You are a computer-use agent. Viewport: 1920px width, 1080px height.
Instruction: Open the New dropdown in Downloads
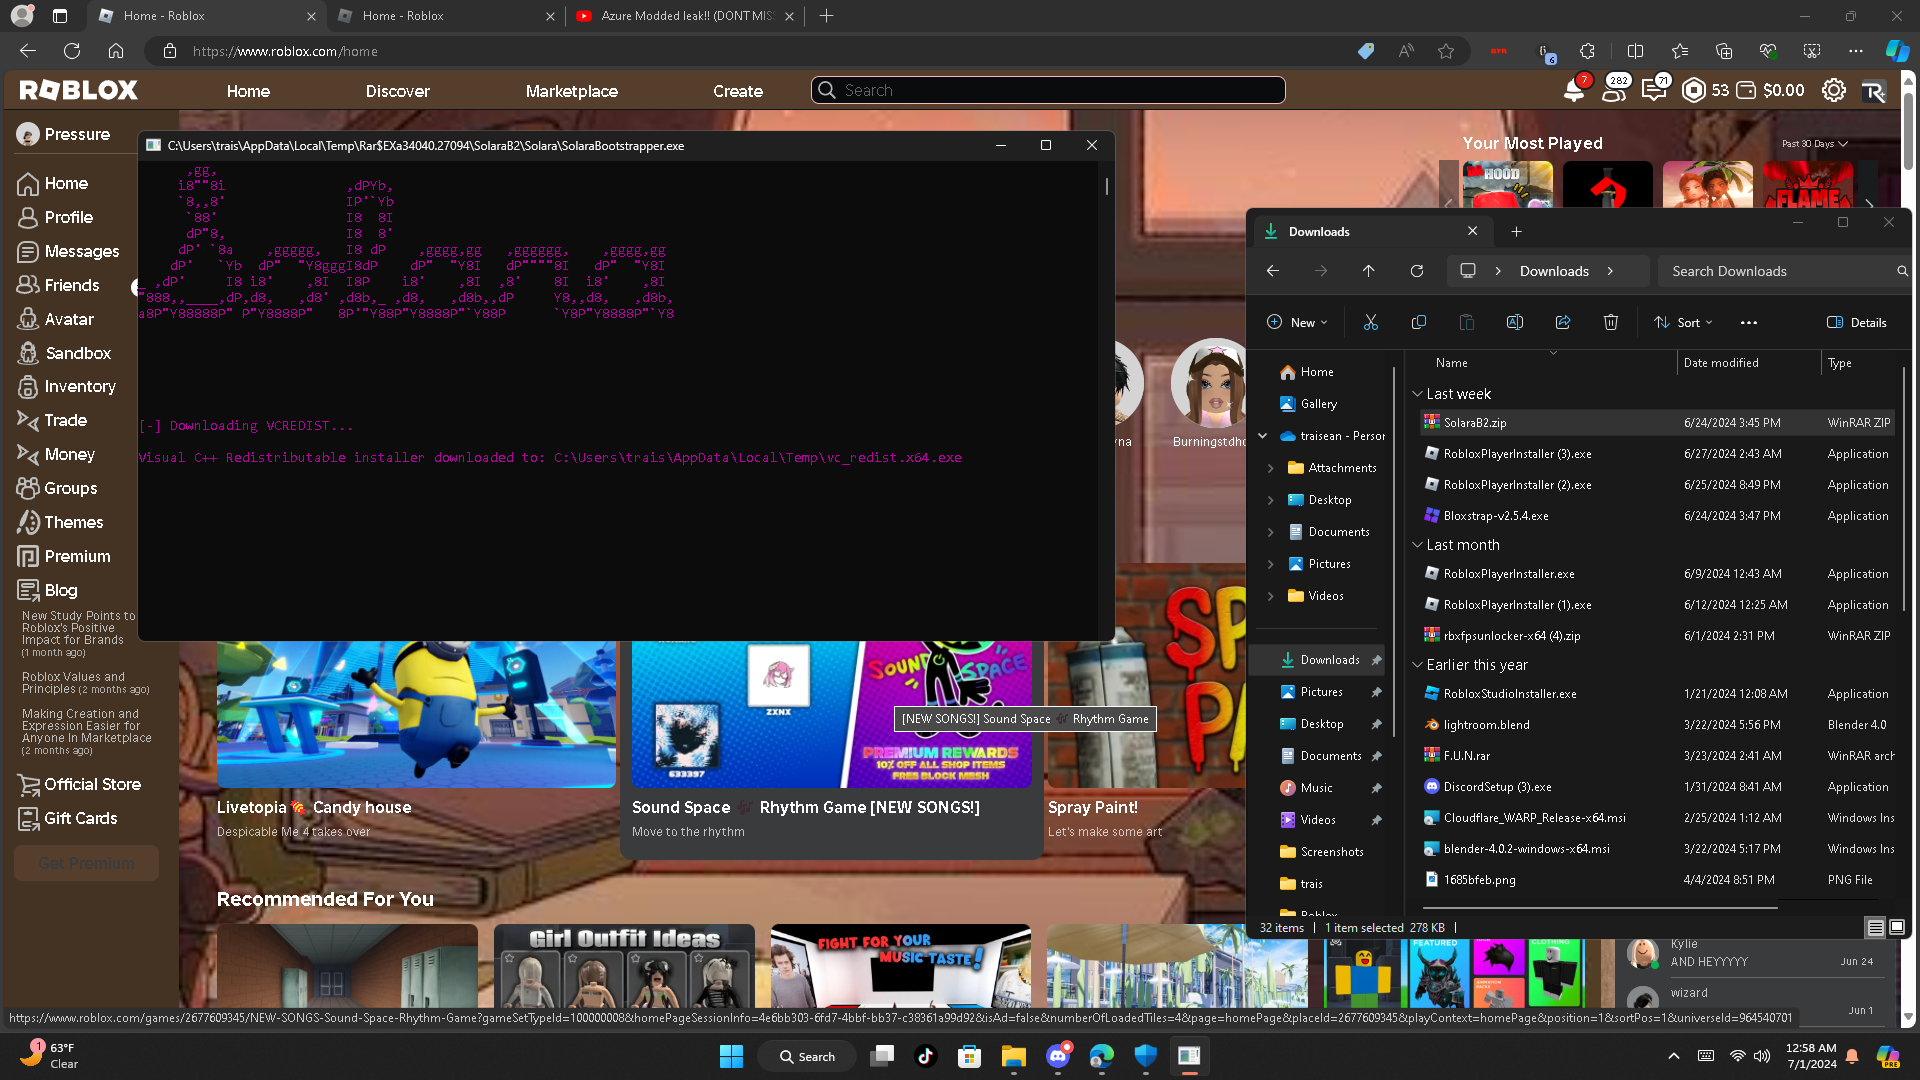(x=1297, y=322)
